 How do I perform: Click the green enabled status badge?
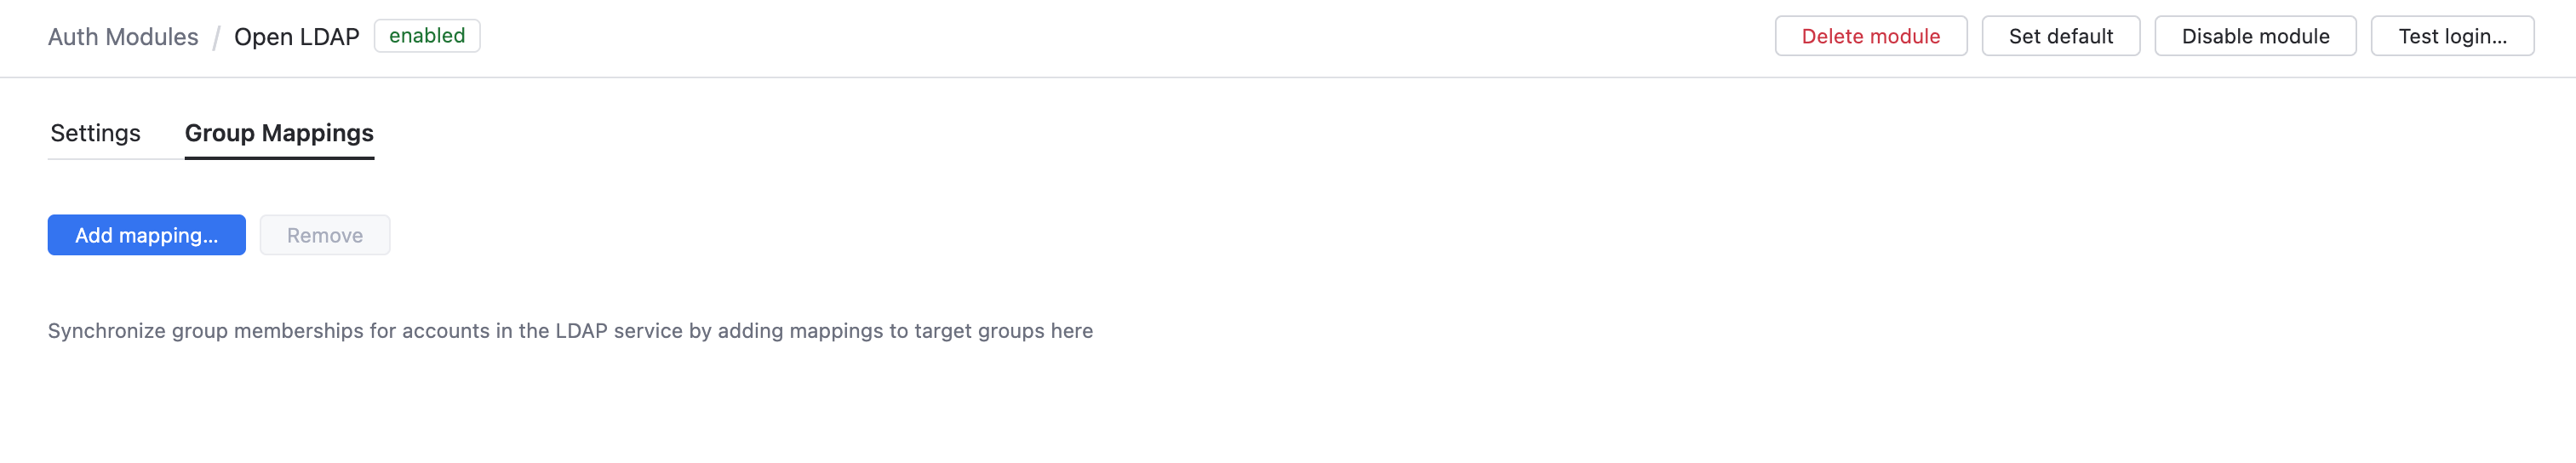point(427,36)
